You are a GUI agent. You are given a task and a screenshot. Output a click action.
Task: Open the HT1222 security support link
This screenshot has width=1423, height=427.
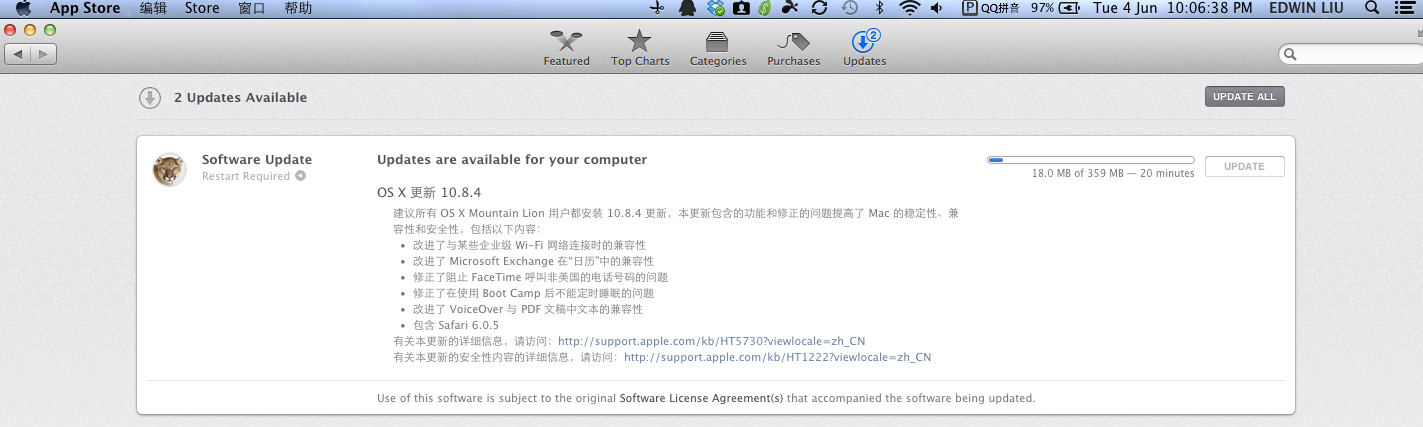tap(777, 357)
